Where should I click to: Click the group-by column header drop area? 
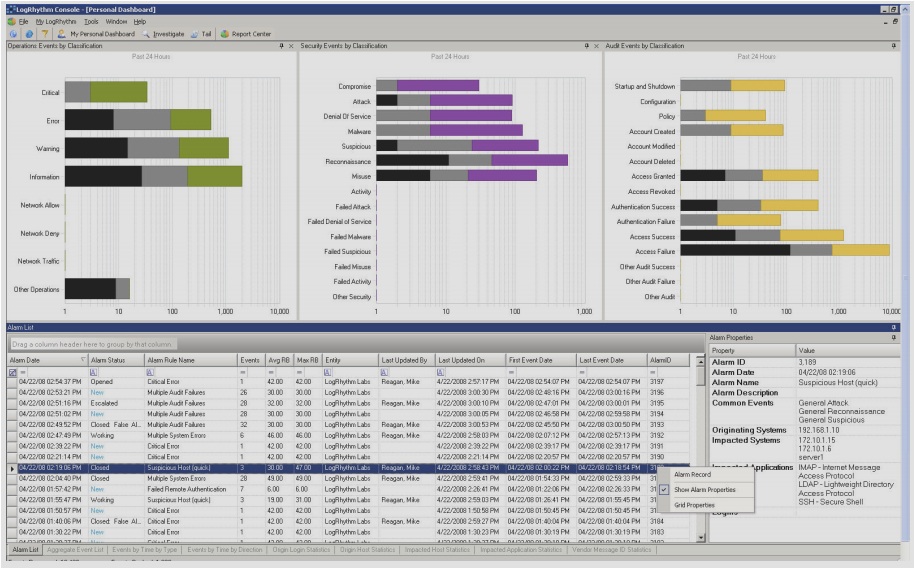(92, 344)
